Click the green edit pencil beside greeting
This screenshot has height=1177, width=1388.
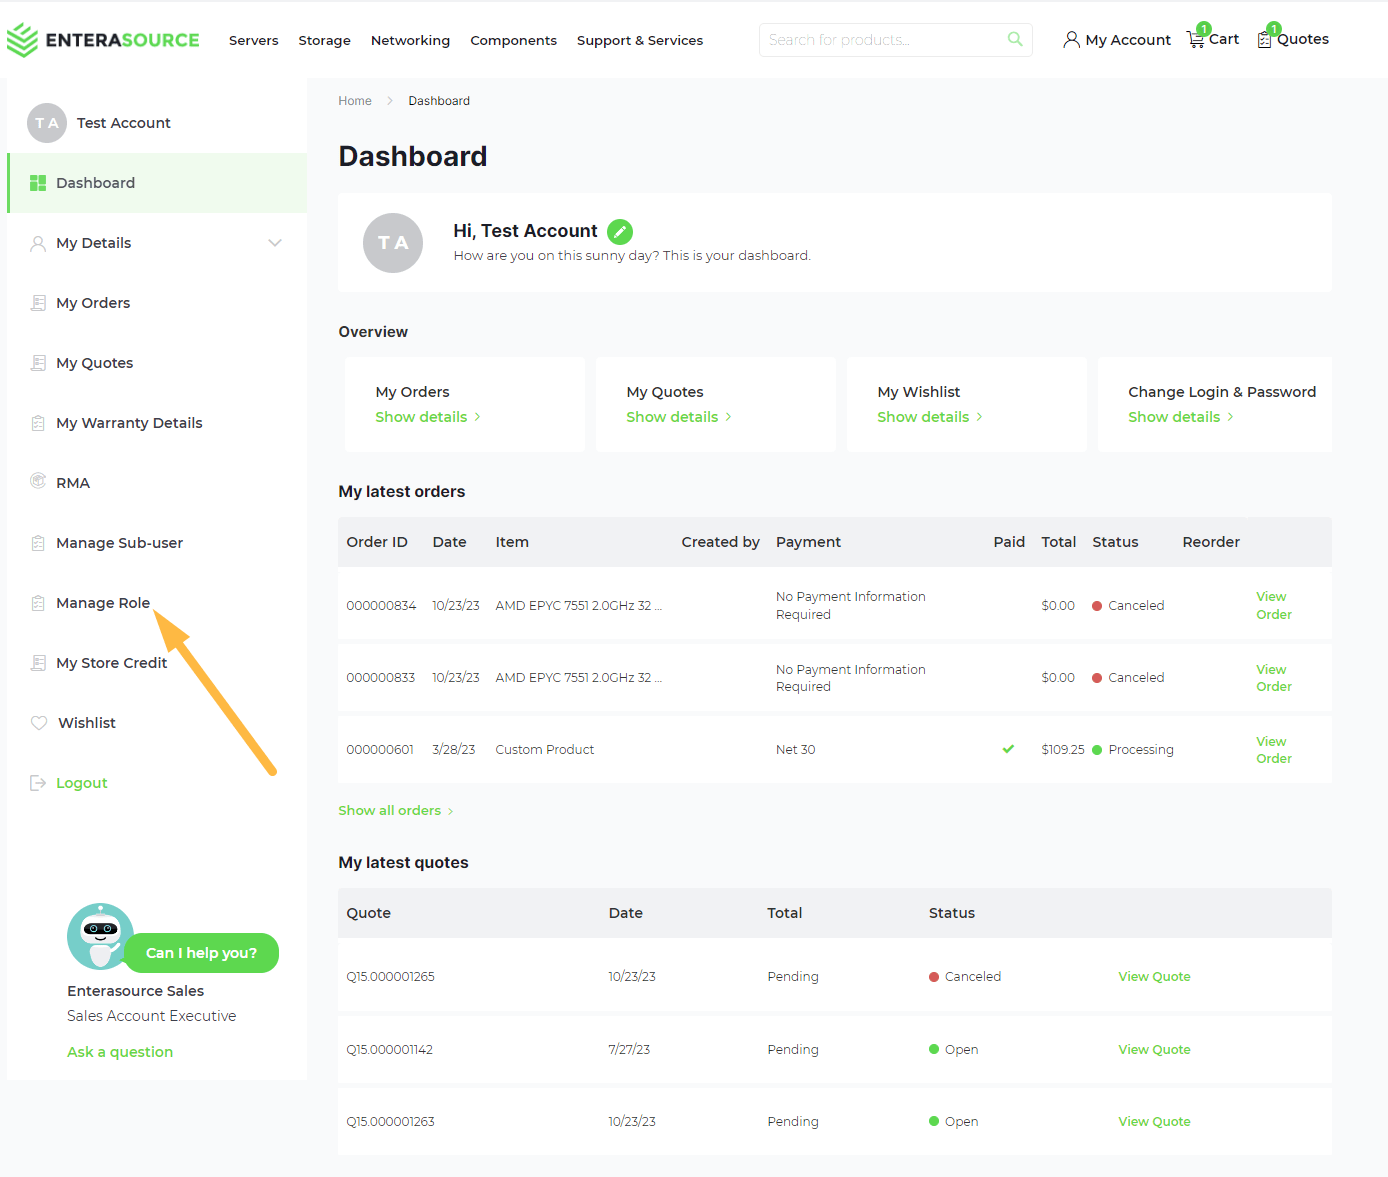click(x=620, y=232)
